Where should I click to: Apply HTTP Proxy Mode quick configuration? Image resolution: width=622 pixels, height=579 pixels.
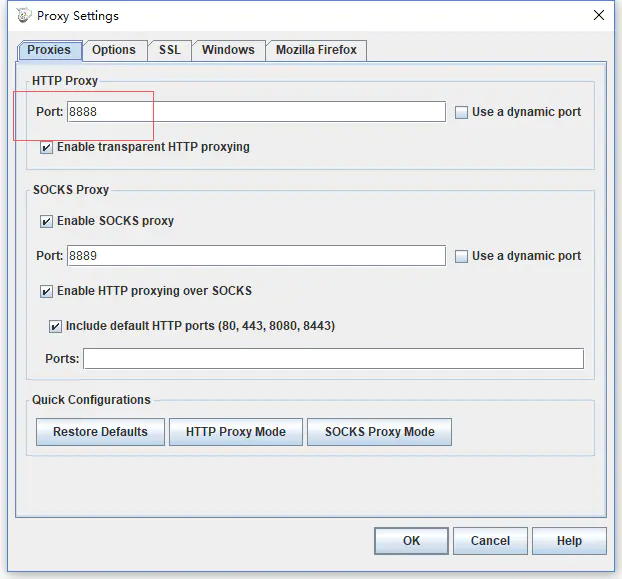pos(236,432)
